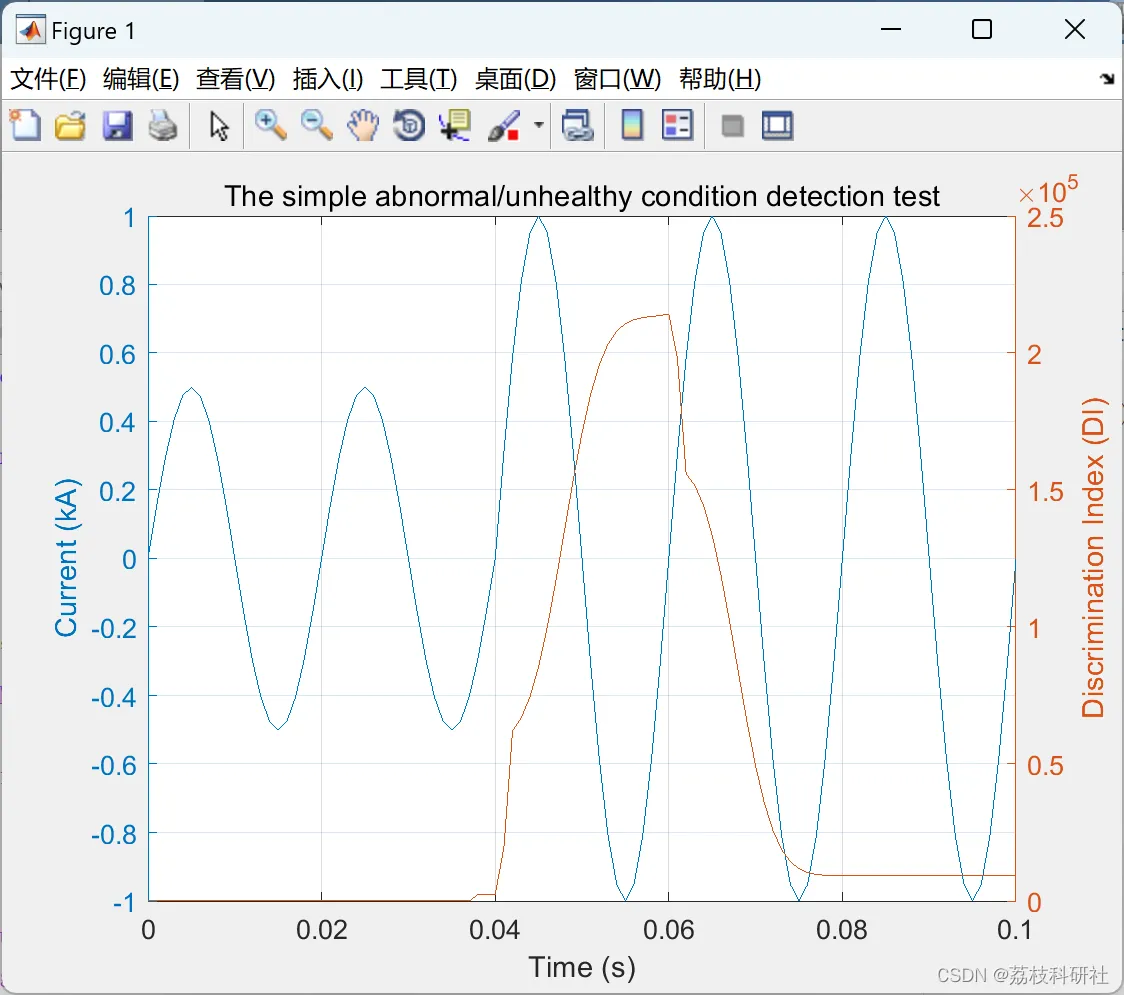
Task: Open the 插入(I) menu
Action: (328, 78)
